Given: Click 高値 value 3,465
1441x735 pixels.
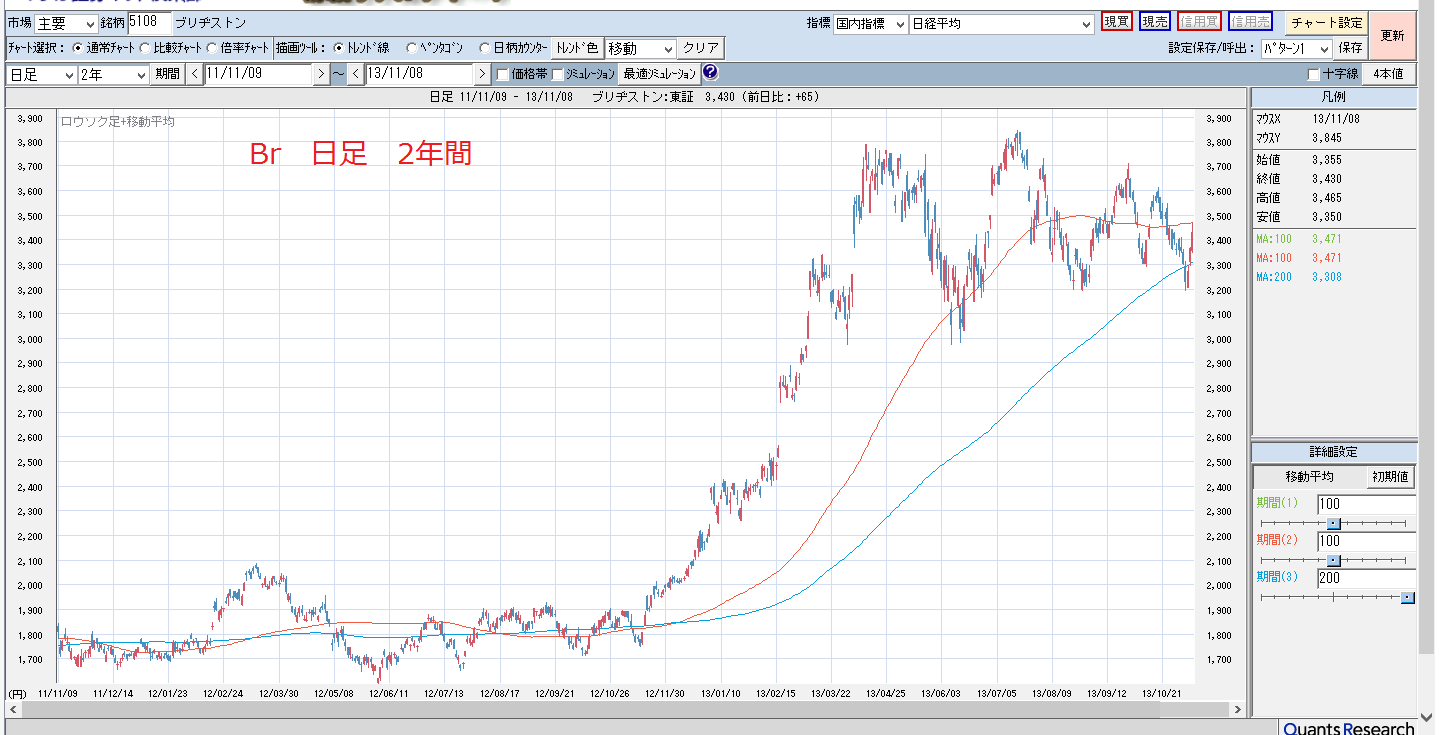Looking at the screenshot, I should [1326, 198].
